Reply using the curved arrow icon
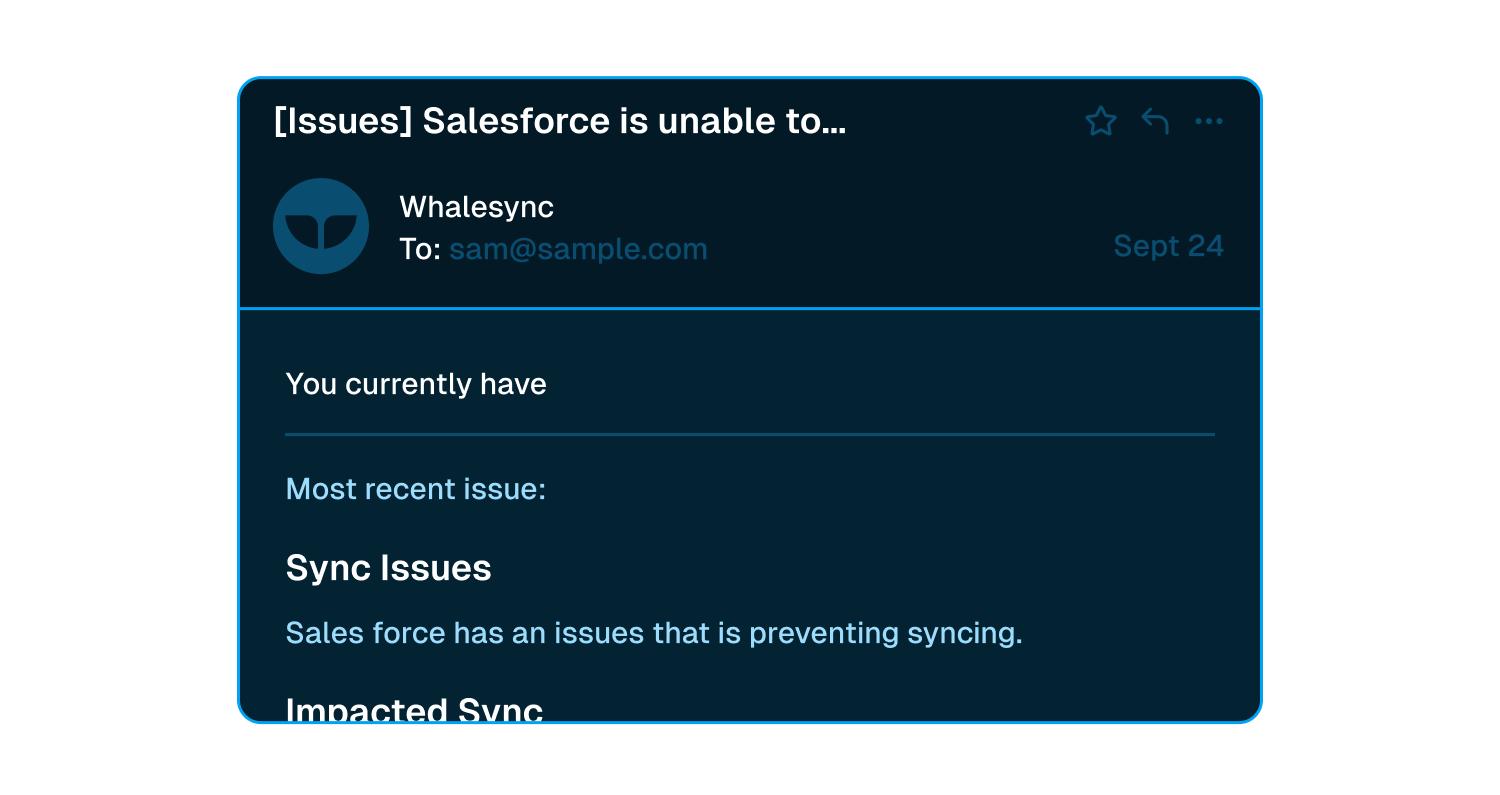Screen dimensions: 1500x795 coord(1155,122)
